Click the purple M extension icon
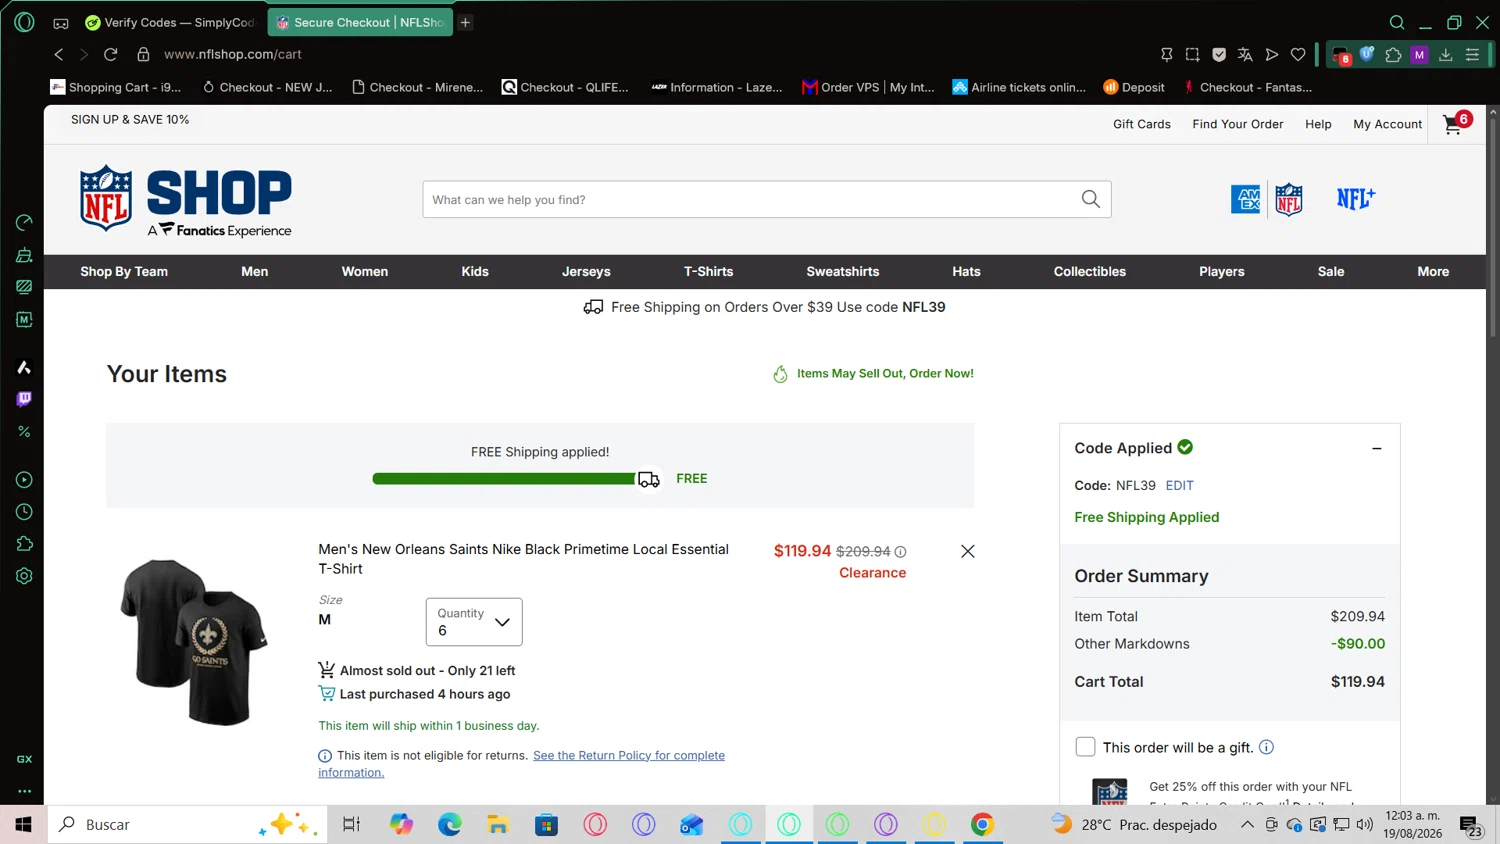This screenshot has height=844, width=1500. pyautogui.click(x=1419, y=55)
